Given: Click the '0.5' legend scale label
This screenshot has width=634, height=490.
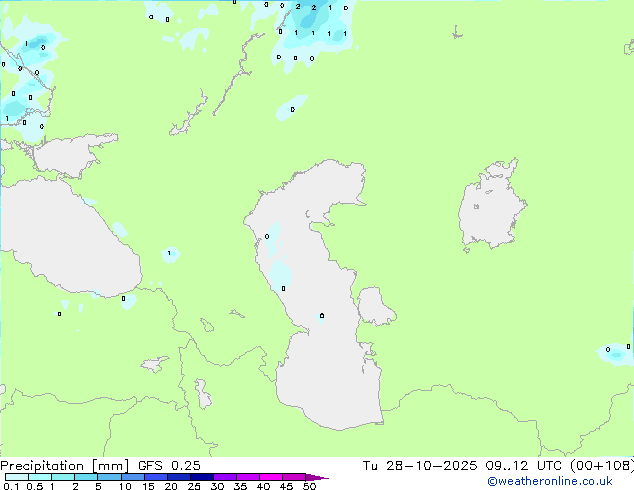Looking at the screenshot, I should point(35,486).
